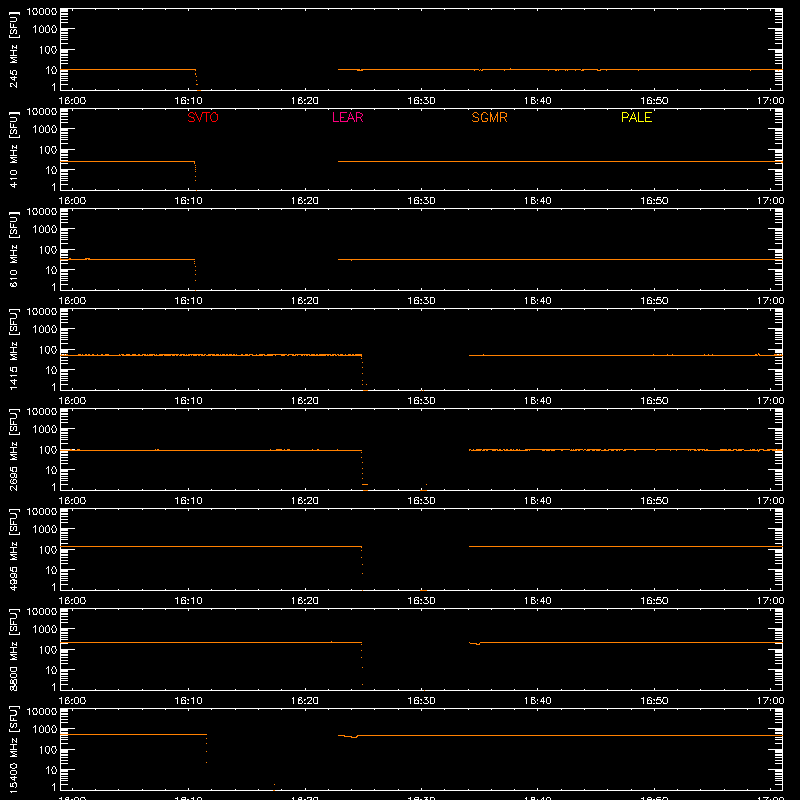Click the 16:10 tick under the 245 MHz panel
Image resolution: width=800 pixels, height=800 pixels.
pyautogui.click(x=188, y=101)
